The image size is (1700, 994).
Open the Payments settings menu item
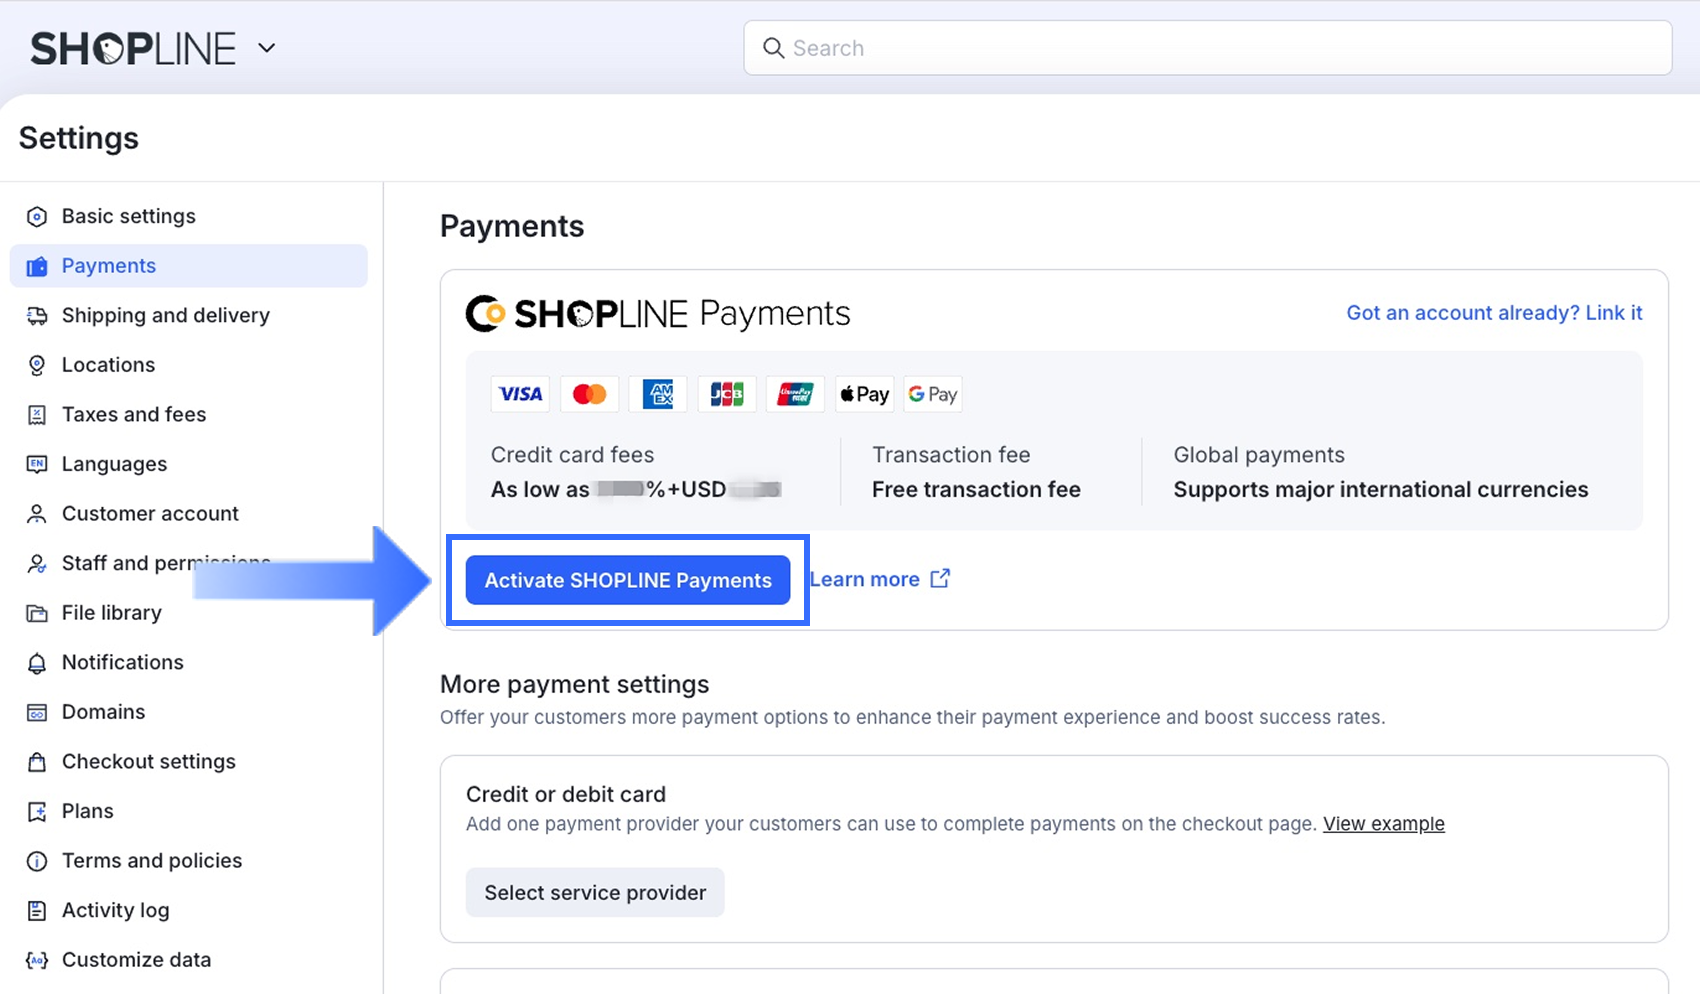click(109, 266)
